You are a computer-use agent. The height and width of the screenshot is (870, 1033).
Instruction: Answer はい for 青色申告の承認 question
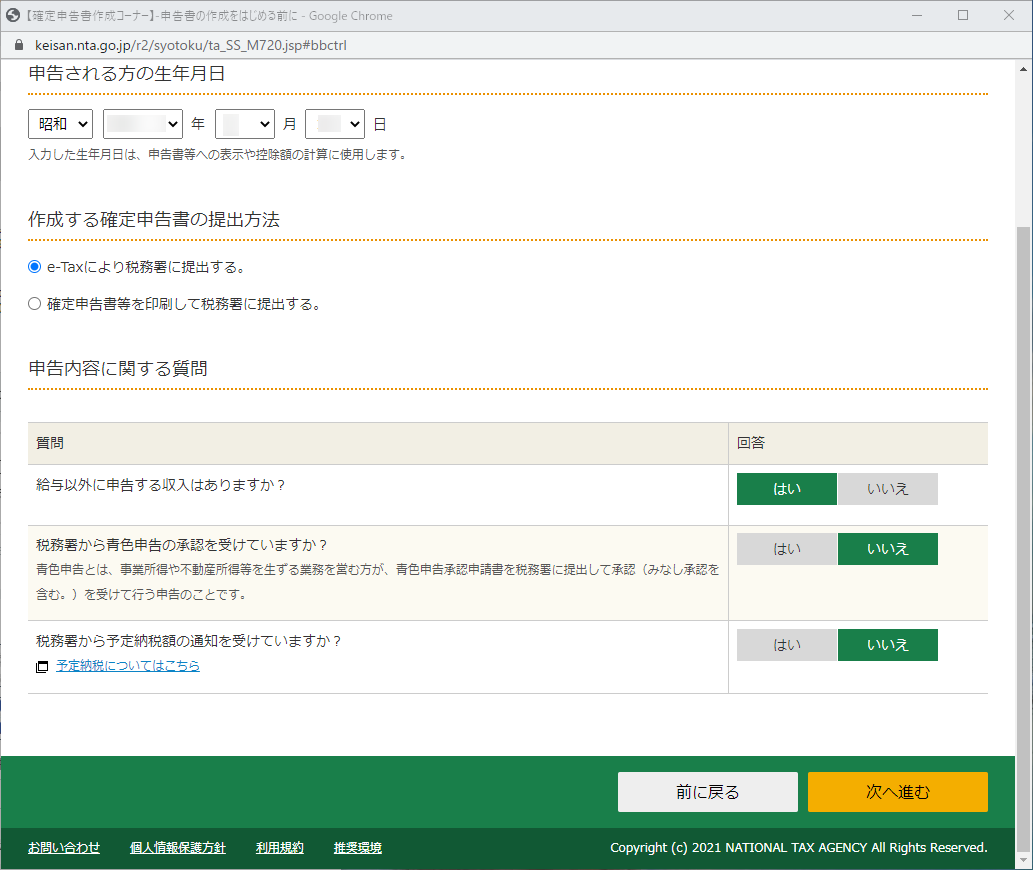pyautogui.click(x=787, y=549)
